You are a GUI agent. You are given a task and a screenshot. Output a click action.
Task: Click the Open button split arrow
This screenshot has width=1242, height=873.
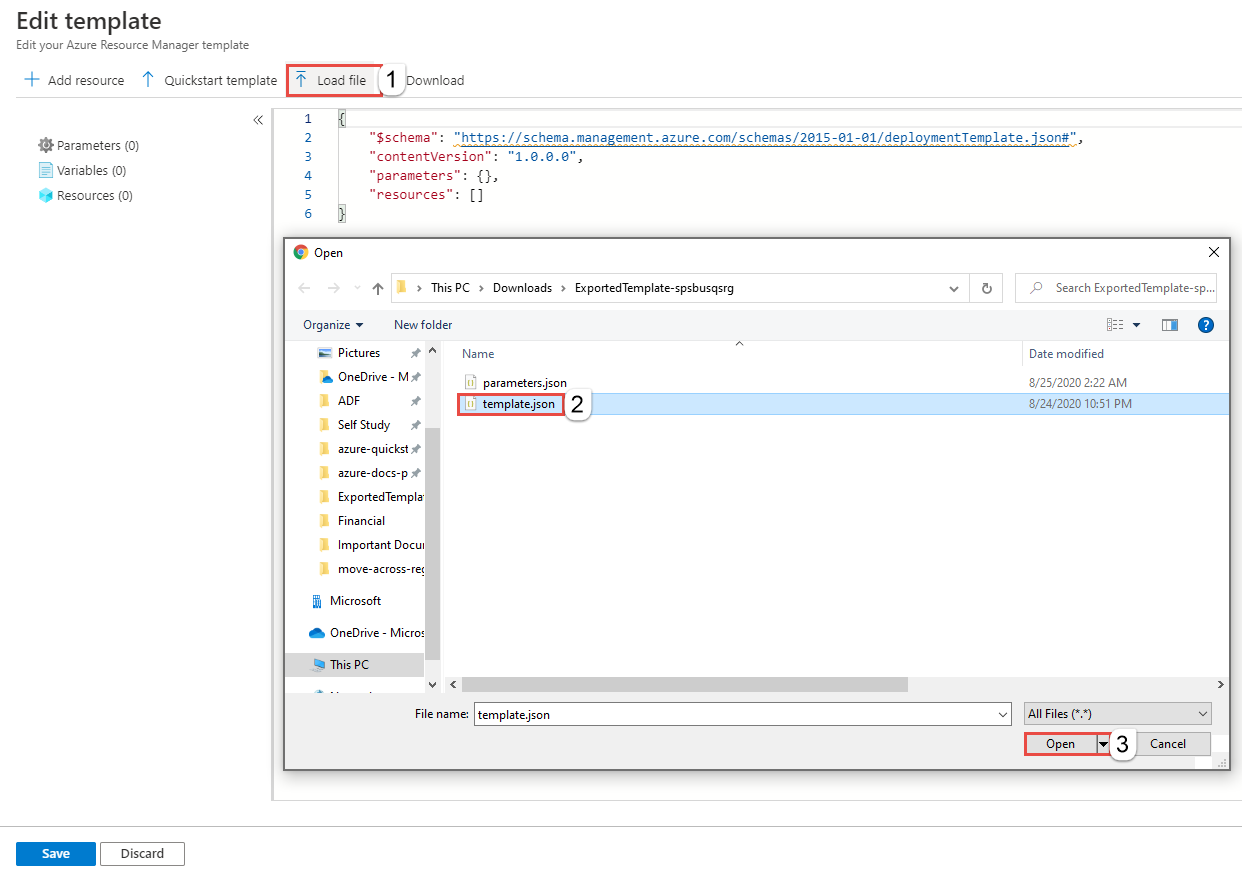pyautogui.click(x=1103, y=744)
